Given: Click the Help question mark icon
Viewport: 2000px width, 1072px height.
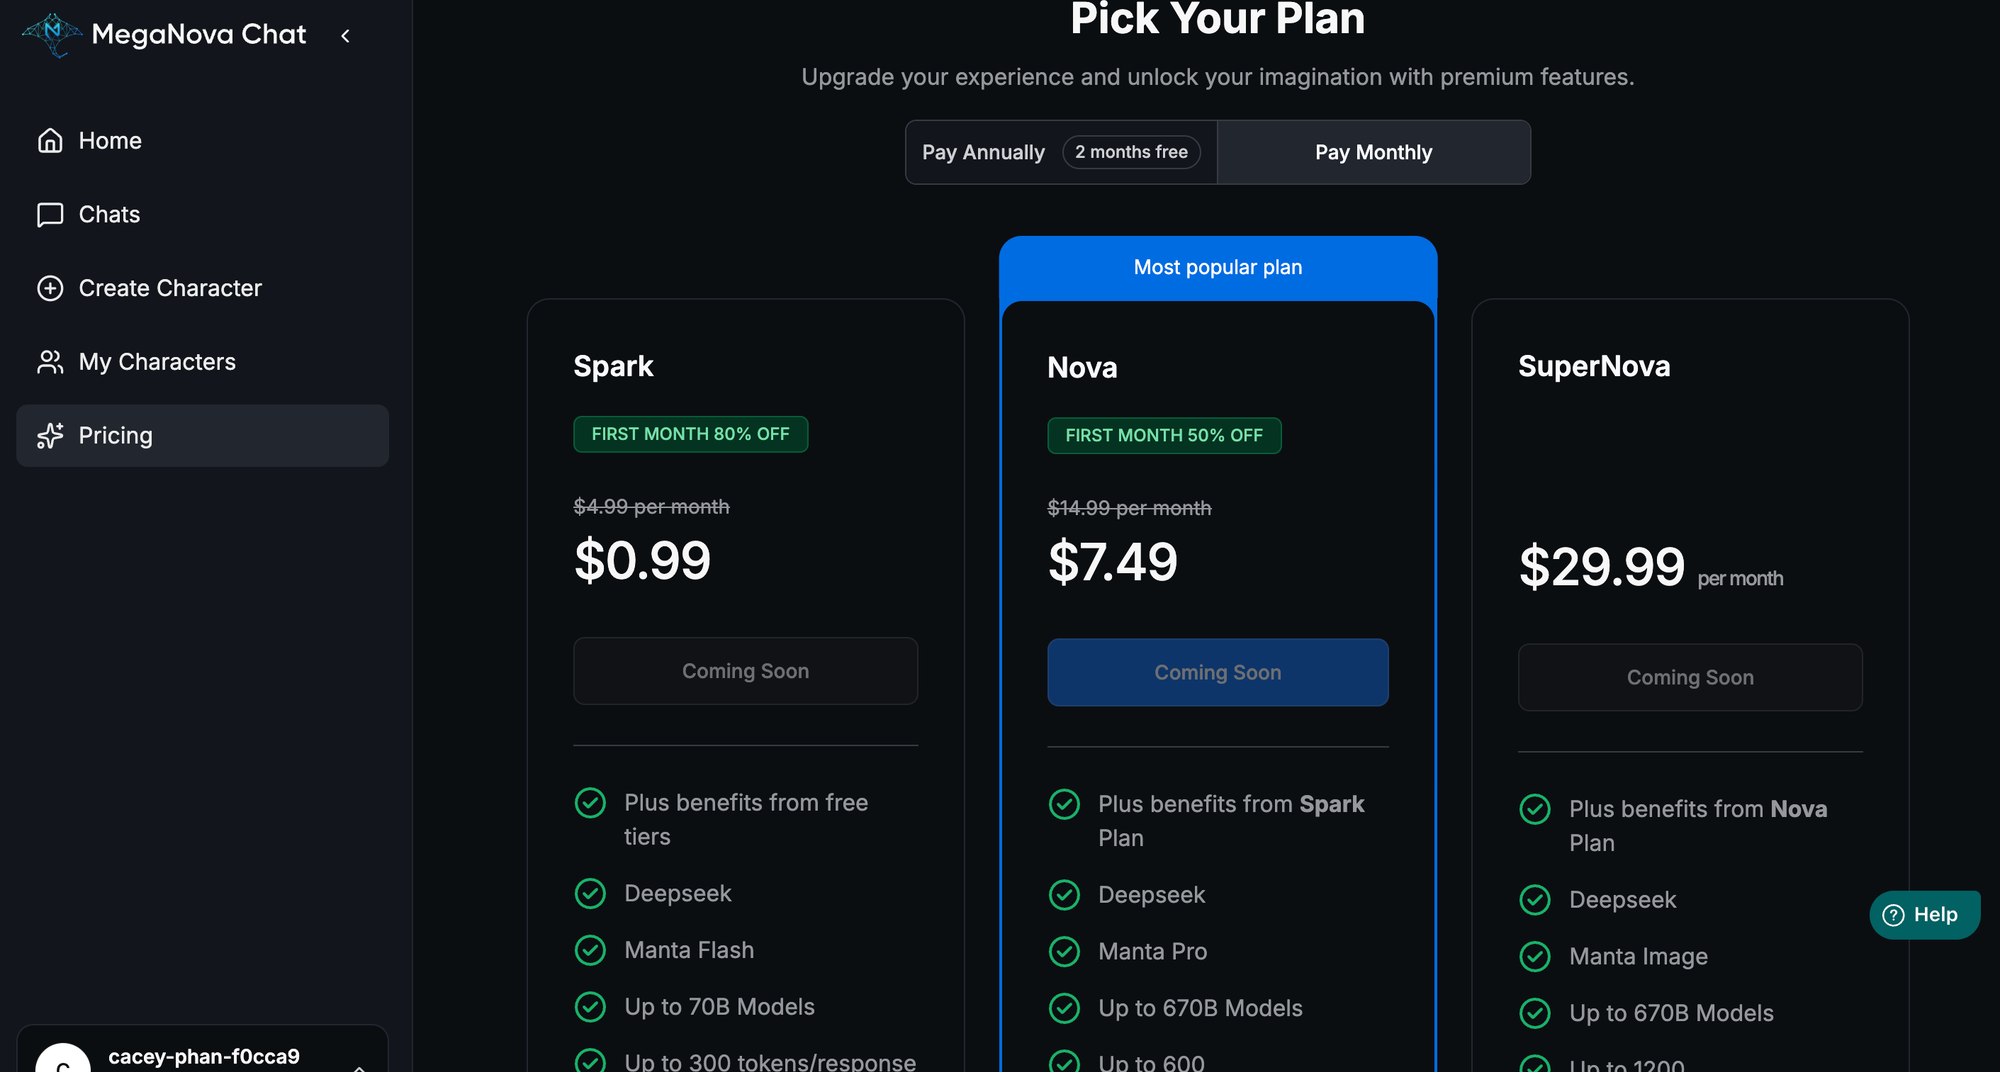Looking at the screenshot, I should (x=1893, y=915).
